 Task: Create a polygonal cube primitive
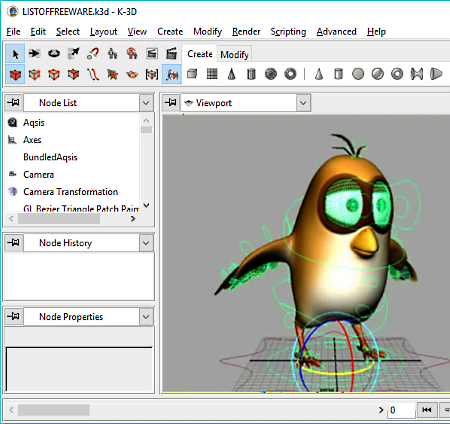pyautogui.click(x=192, y=74)
